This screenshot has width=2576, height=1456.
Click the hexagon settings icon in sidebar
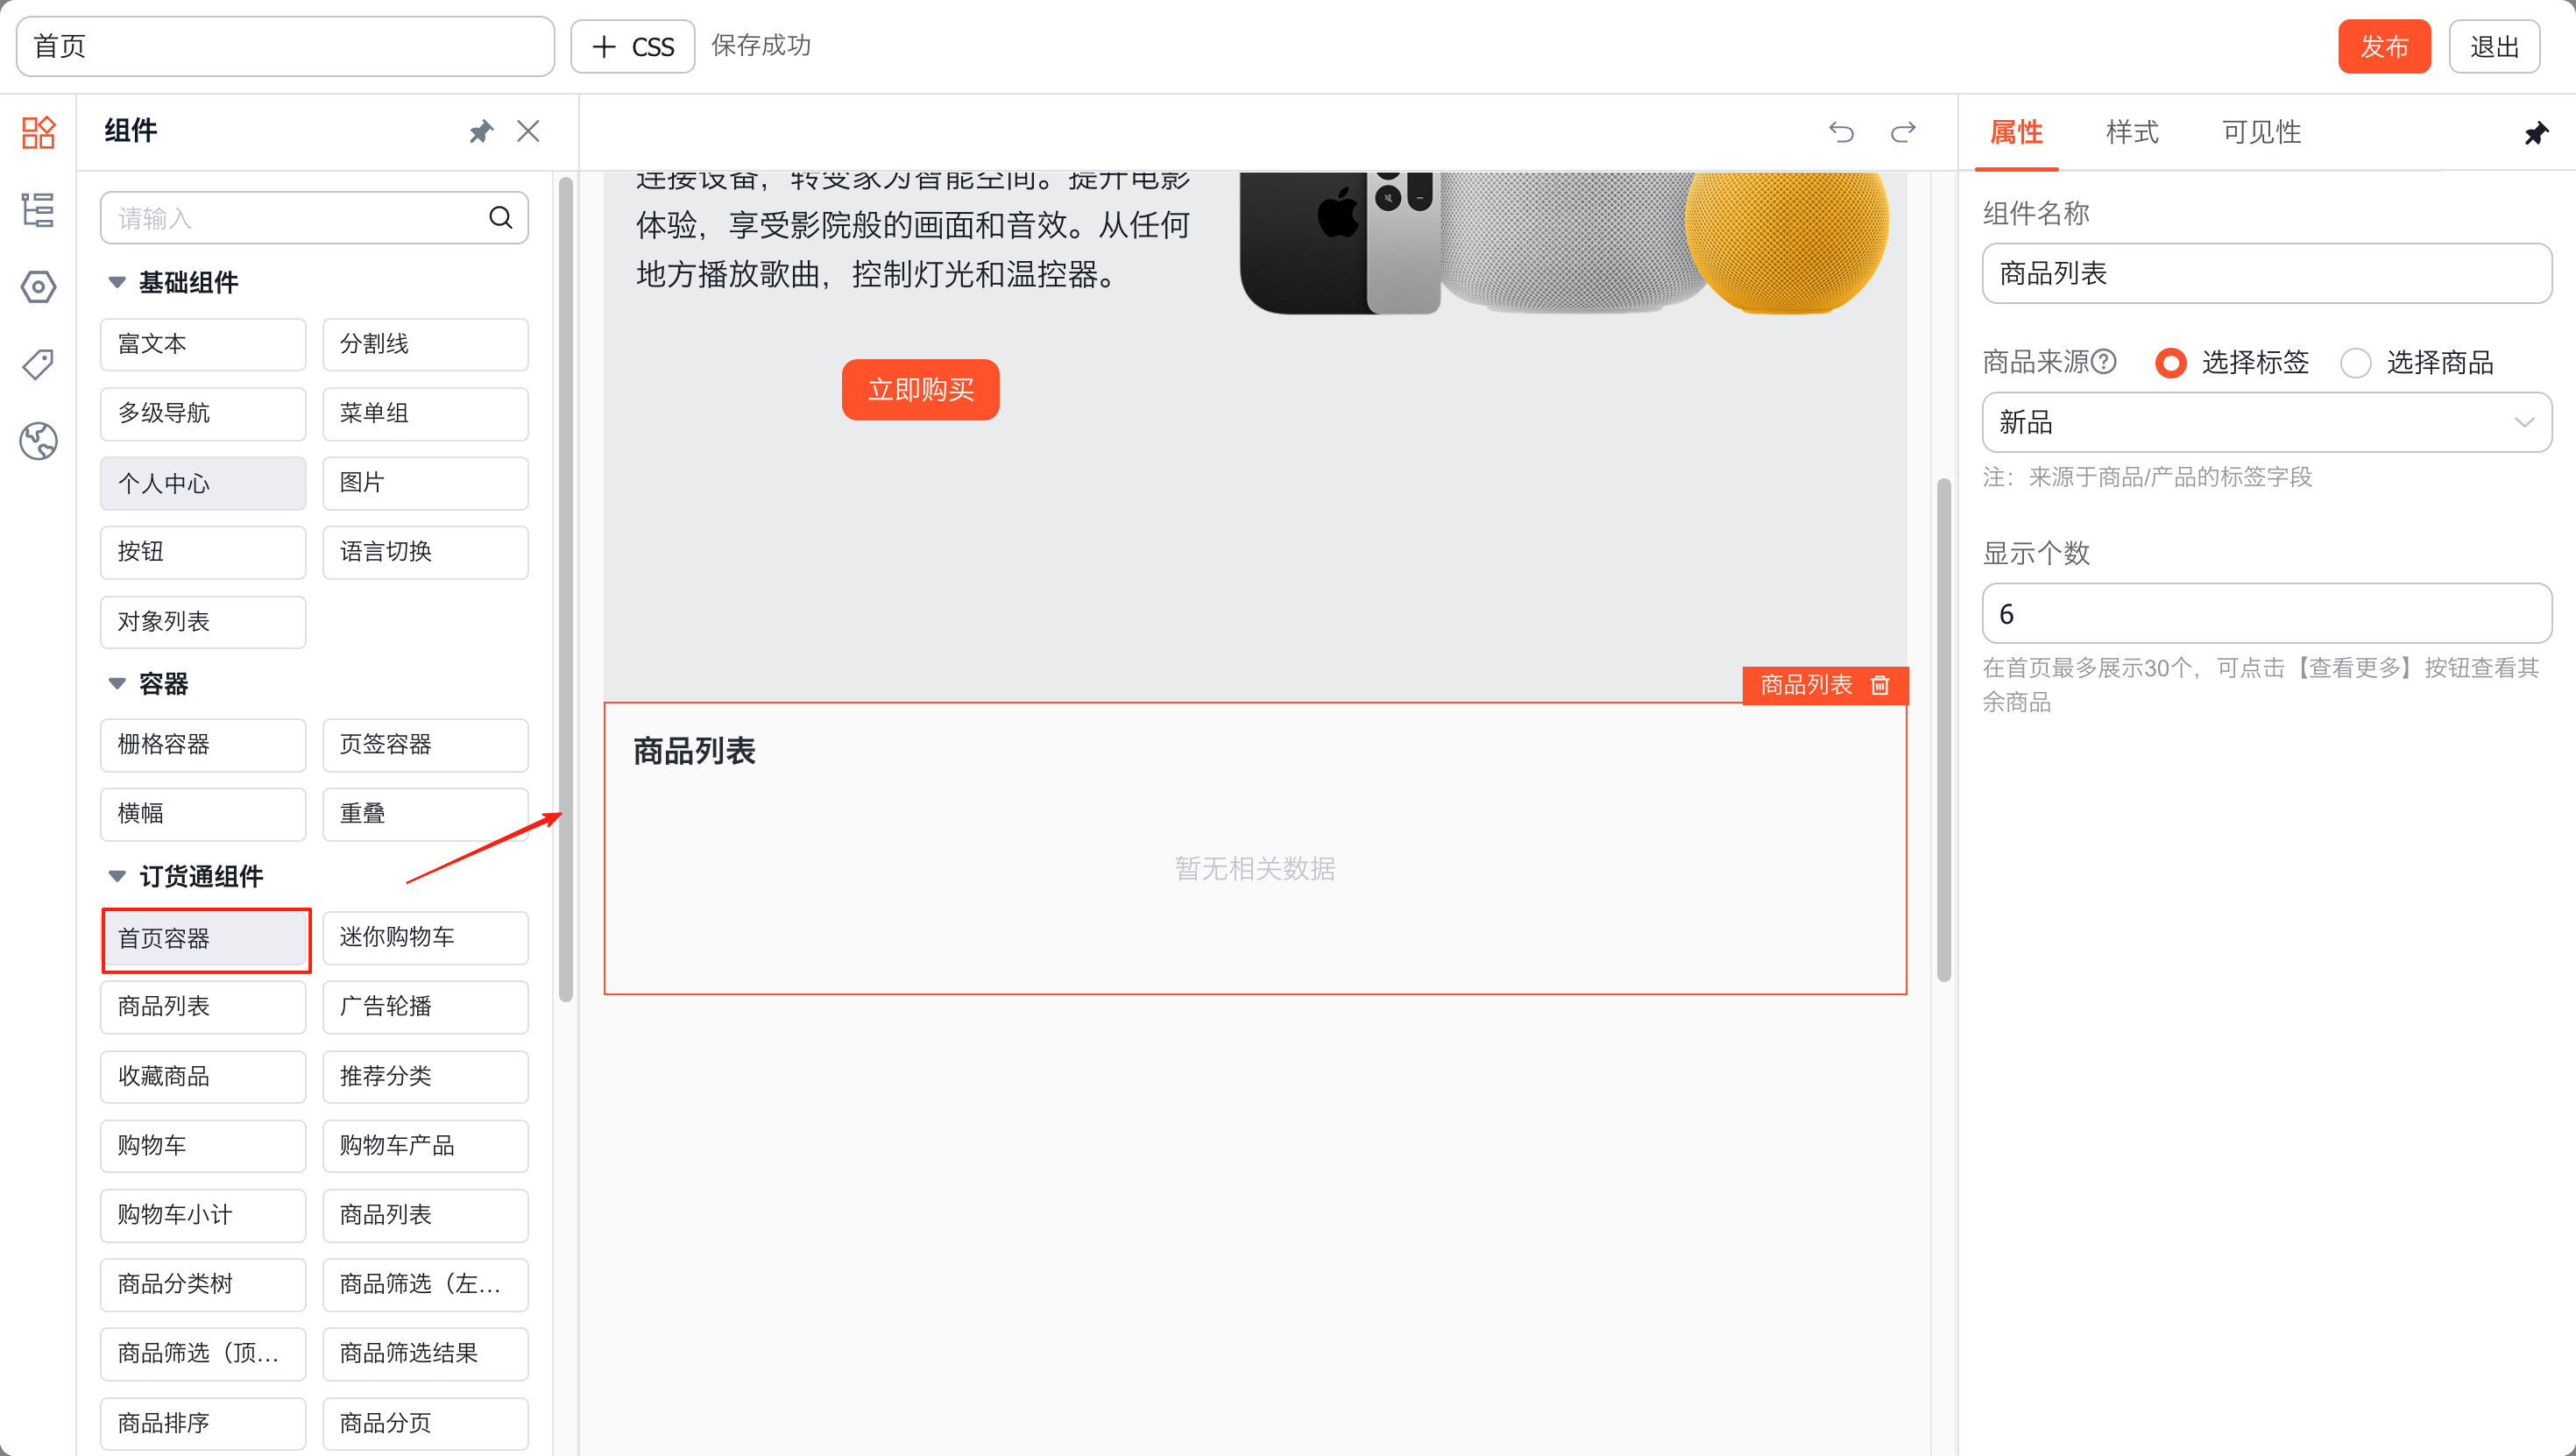[38, 287]
